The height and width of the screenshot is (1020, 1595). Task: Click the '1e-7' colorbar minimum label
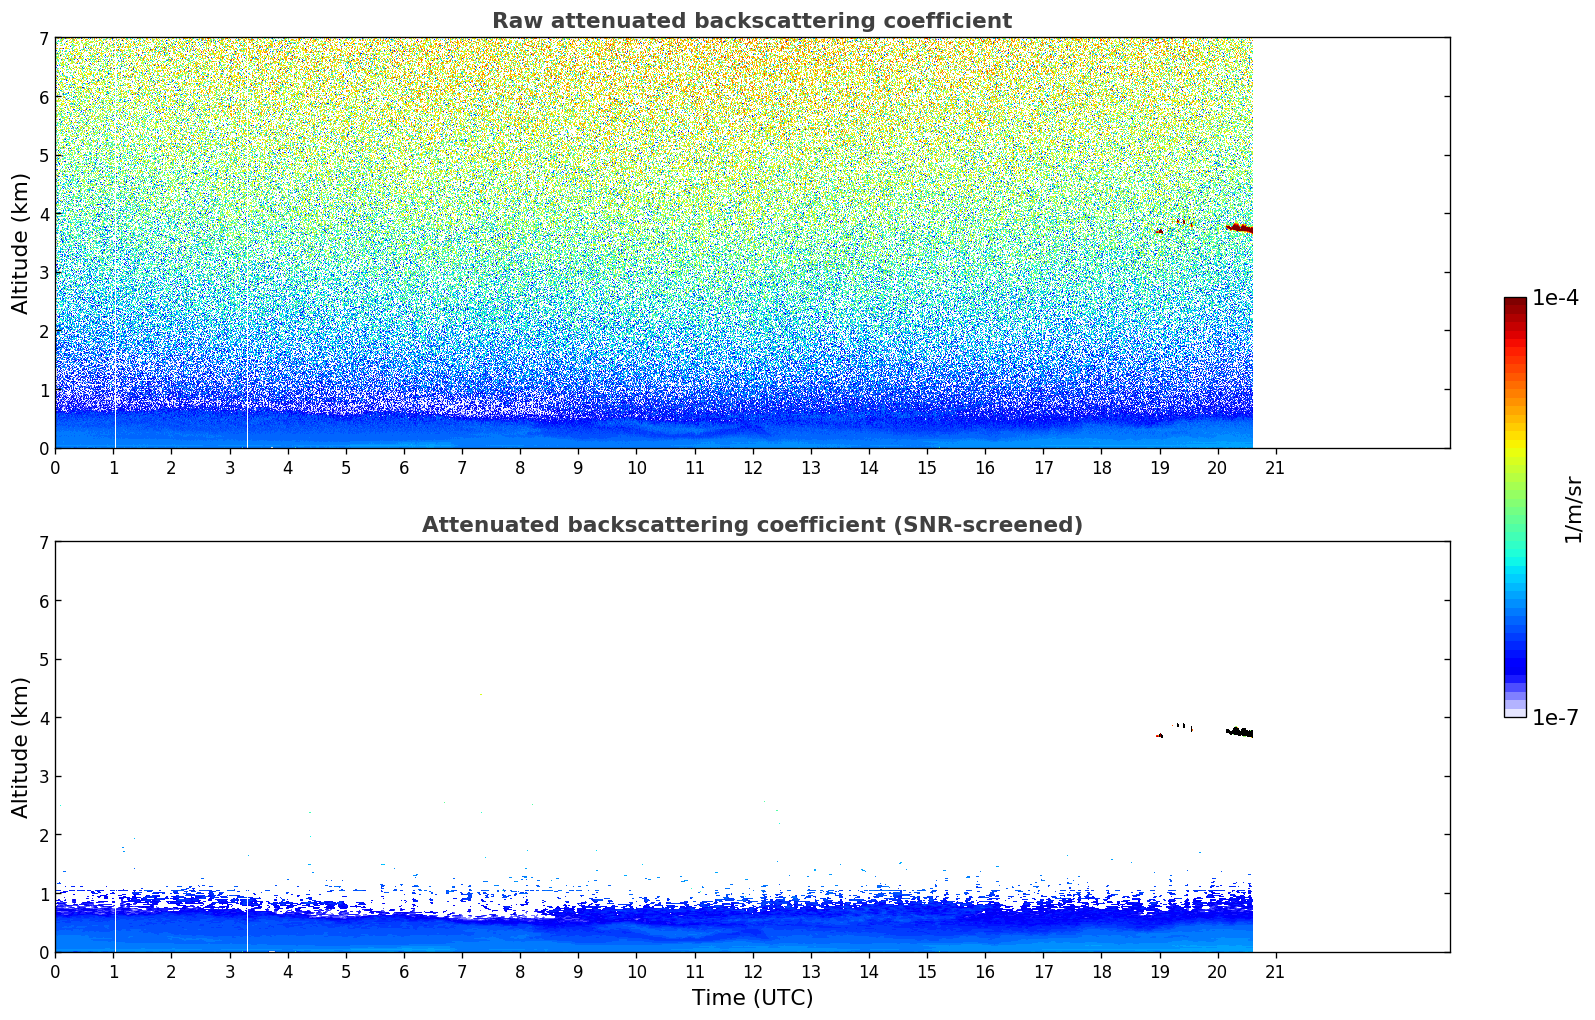(1555, 718)
